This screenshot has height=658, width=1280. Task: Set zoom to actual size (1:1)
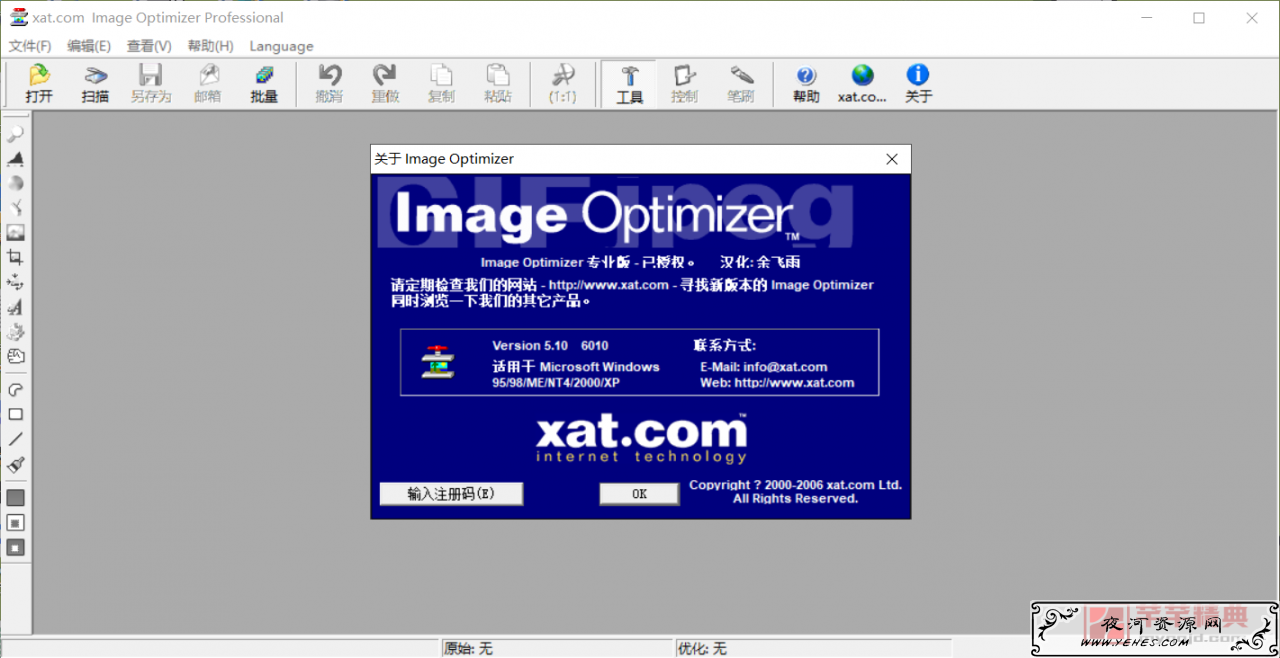(x=562, y=84)
